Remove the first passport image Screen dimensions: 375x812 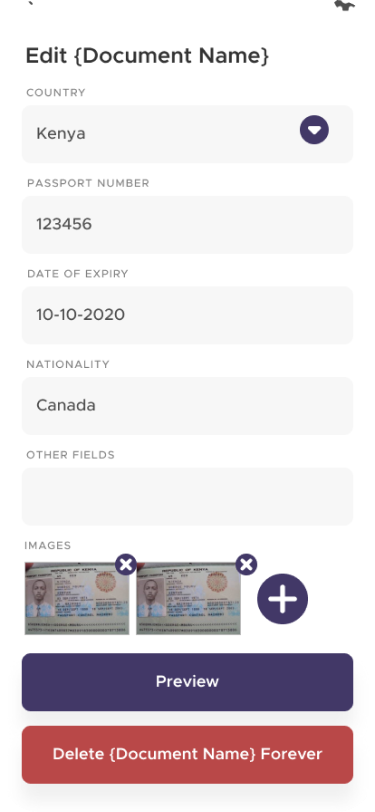[x=126, y=564]
